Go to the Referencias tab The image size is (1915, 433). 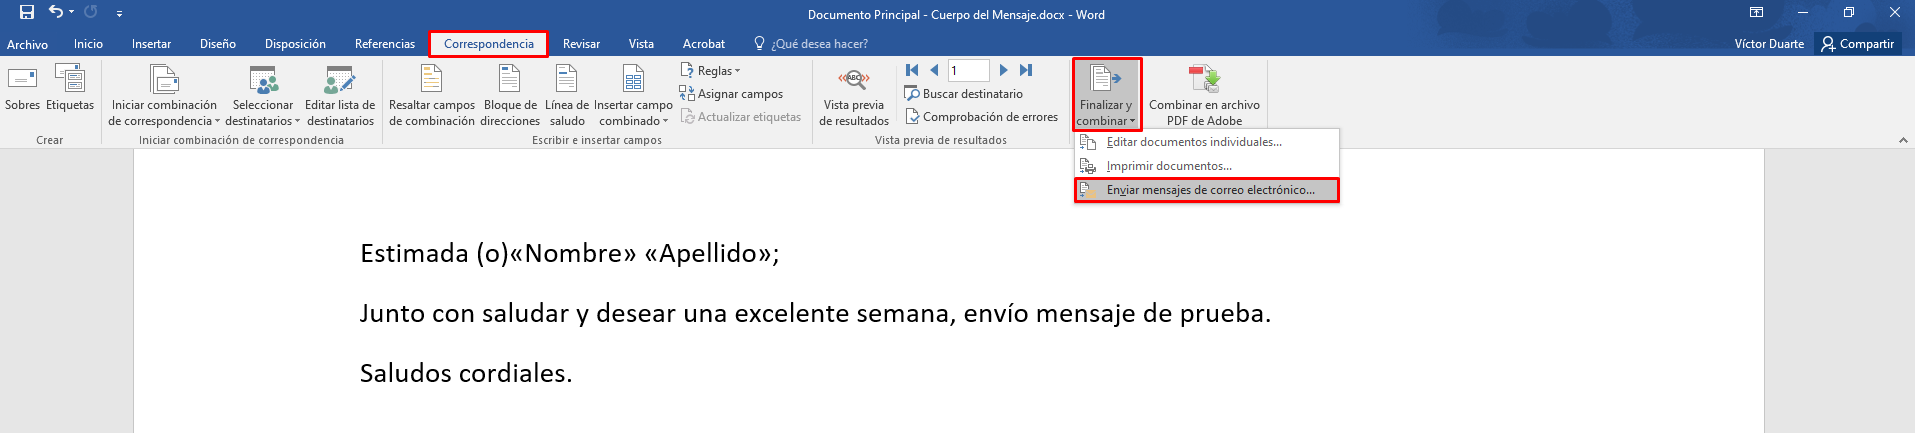[384, 44]
